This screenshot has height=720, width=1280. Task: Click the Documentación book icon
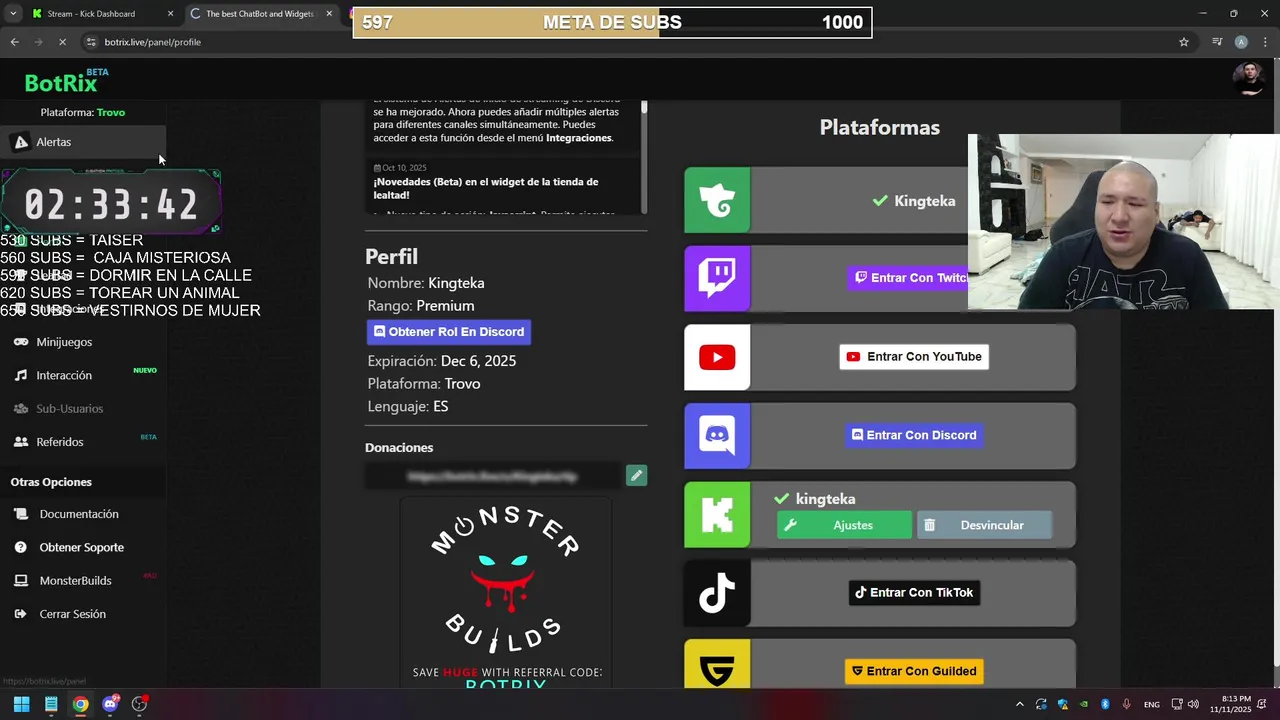click(21, 514)
